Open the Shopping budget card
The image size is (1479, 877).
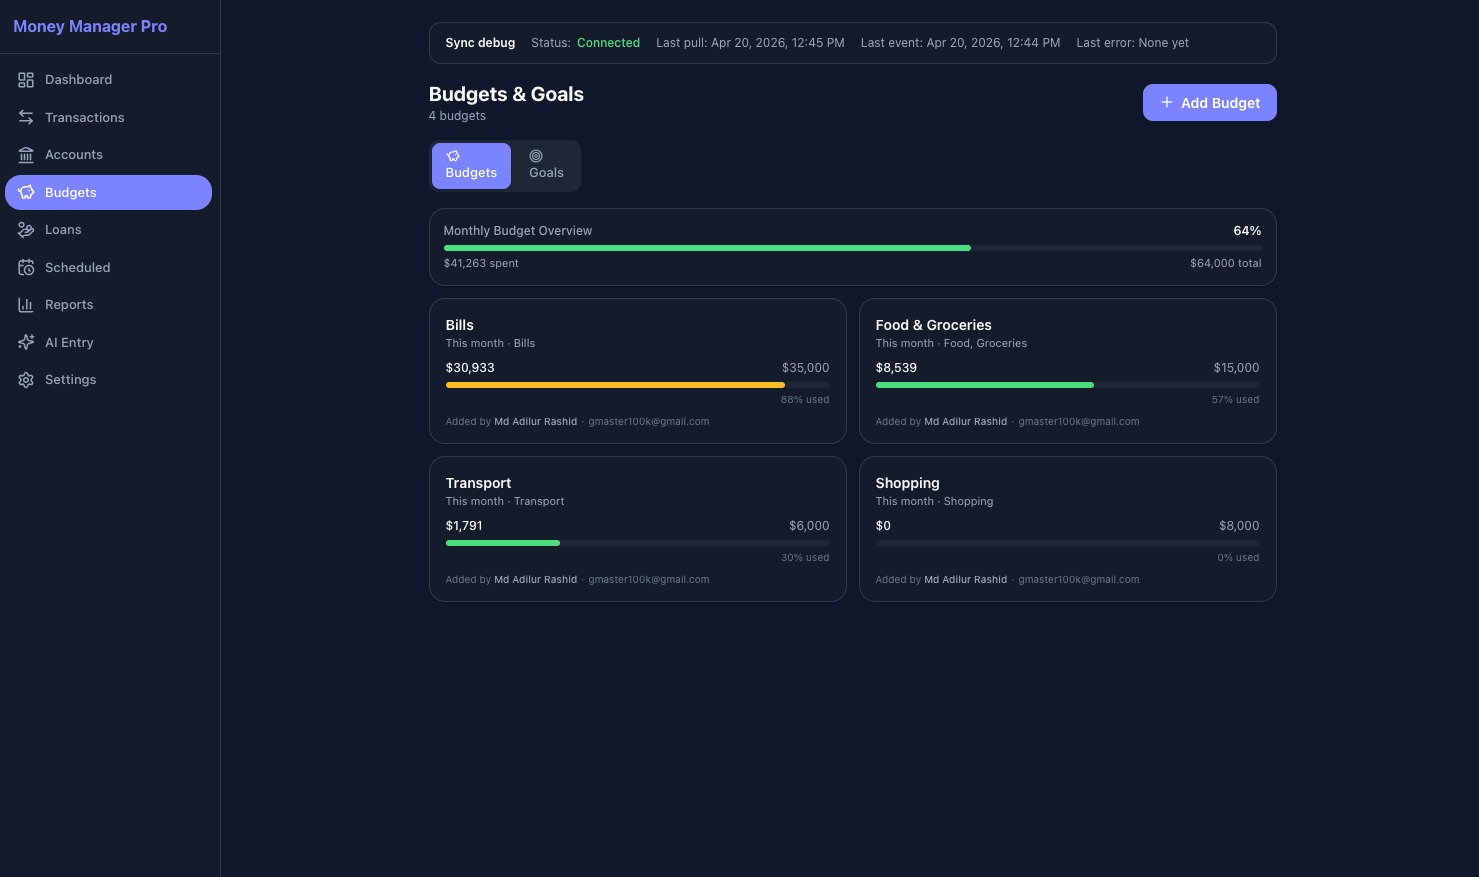coord(1067,528)
